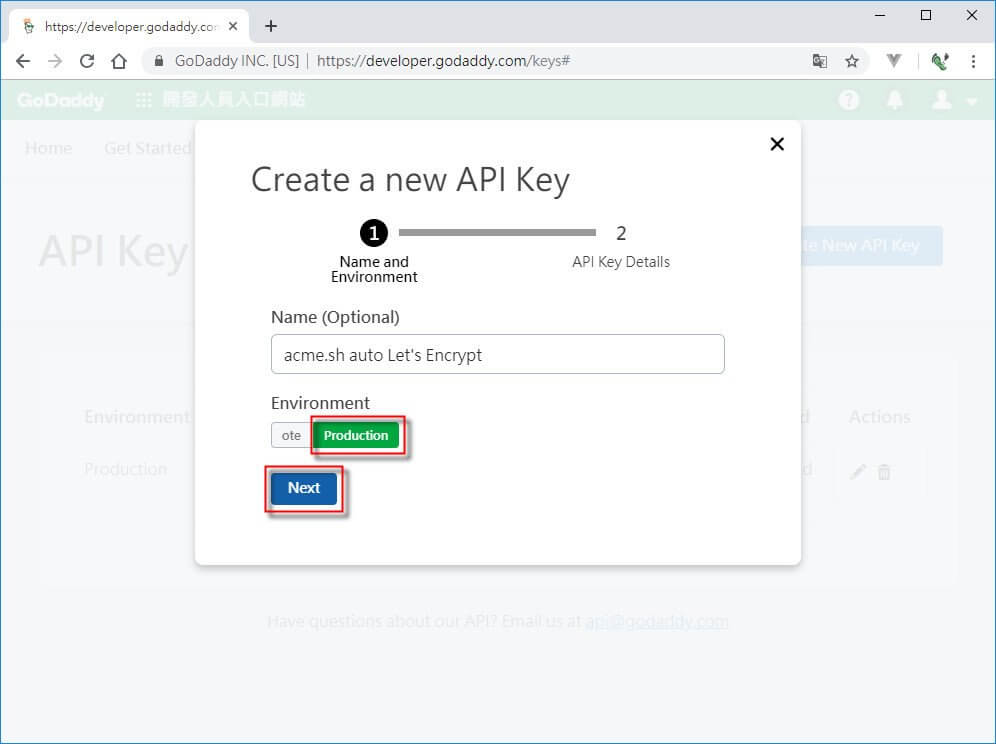This screenshot has height=744, width=996.
Task: Open the notifications bell icon
Action: click(894, 100)
